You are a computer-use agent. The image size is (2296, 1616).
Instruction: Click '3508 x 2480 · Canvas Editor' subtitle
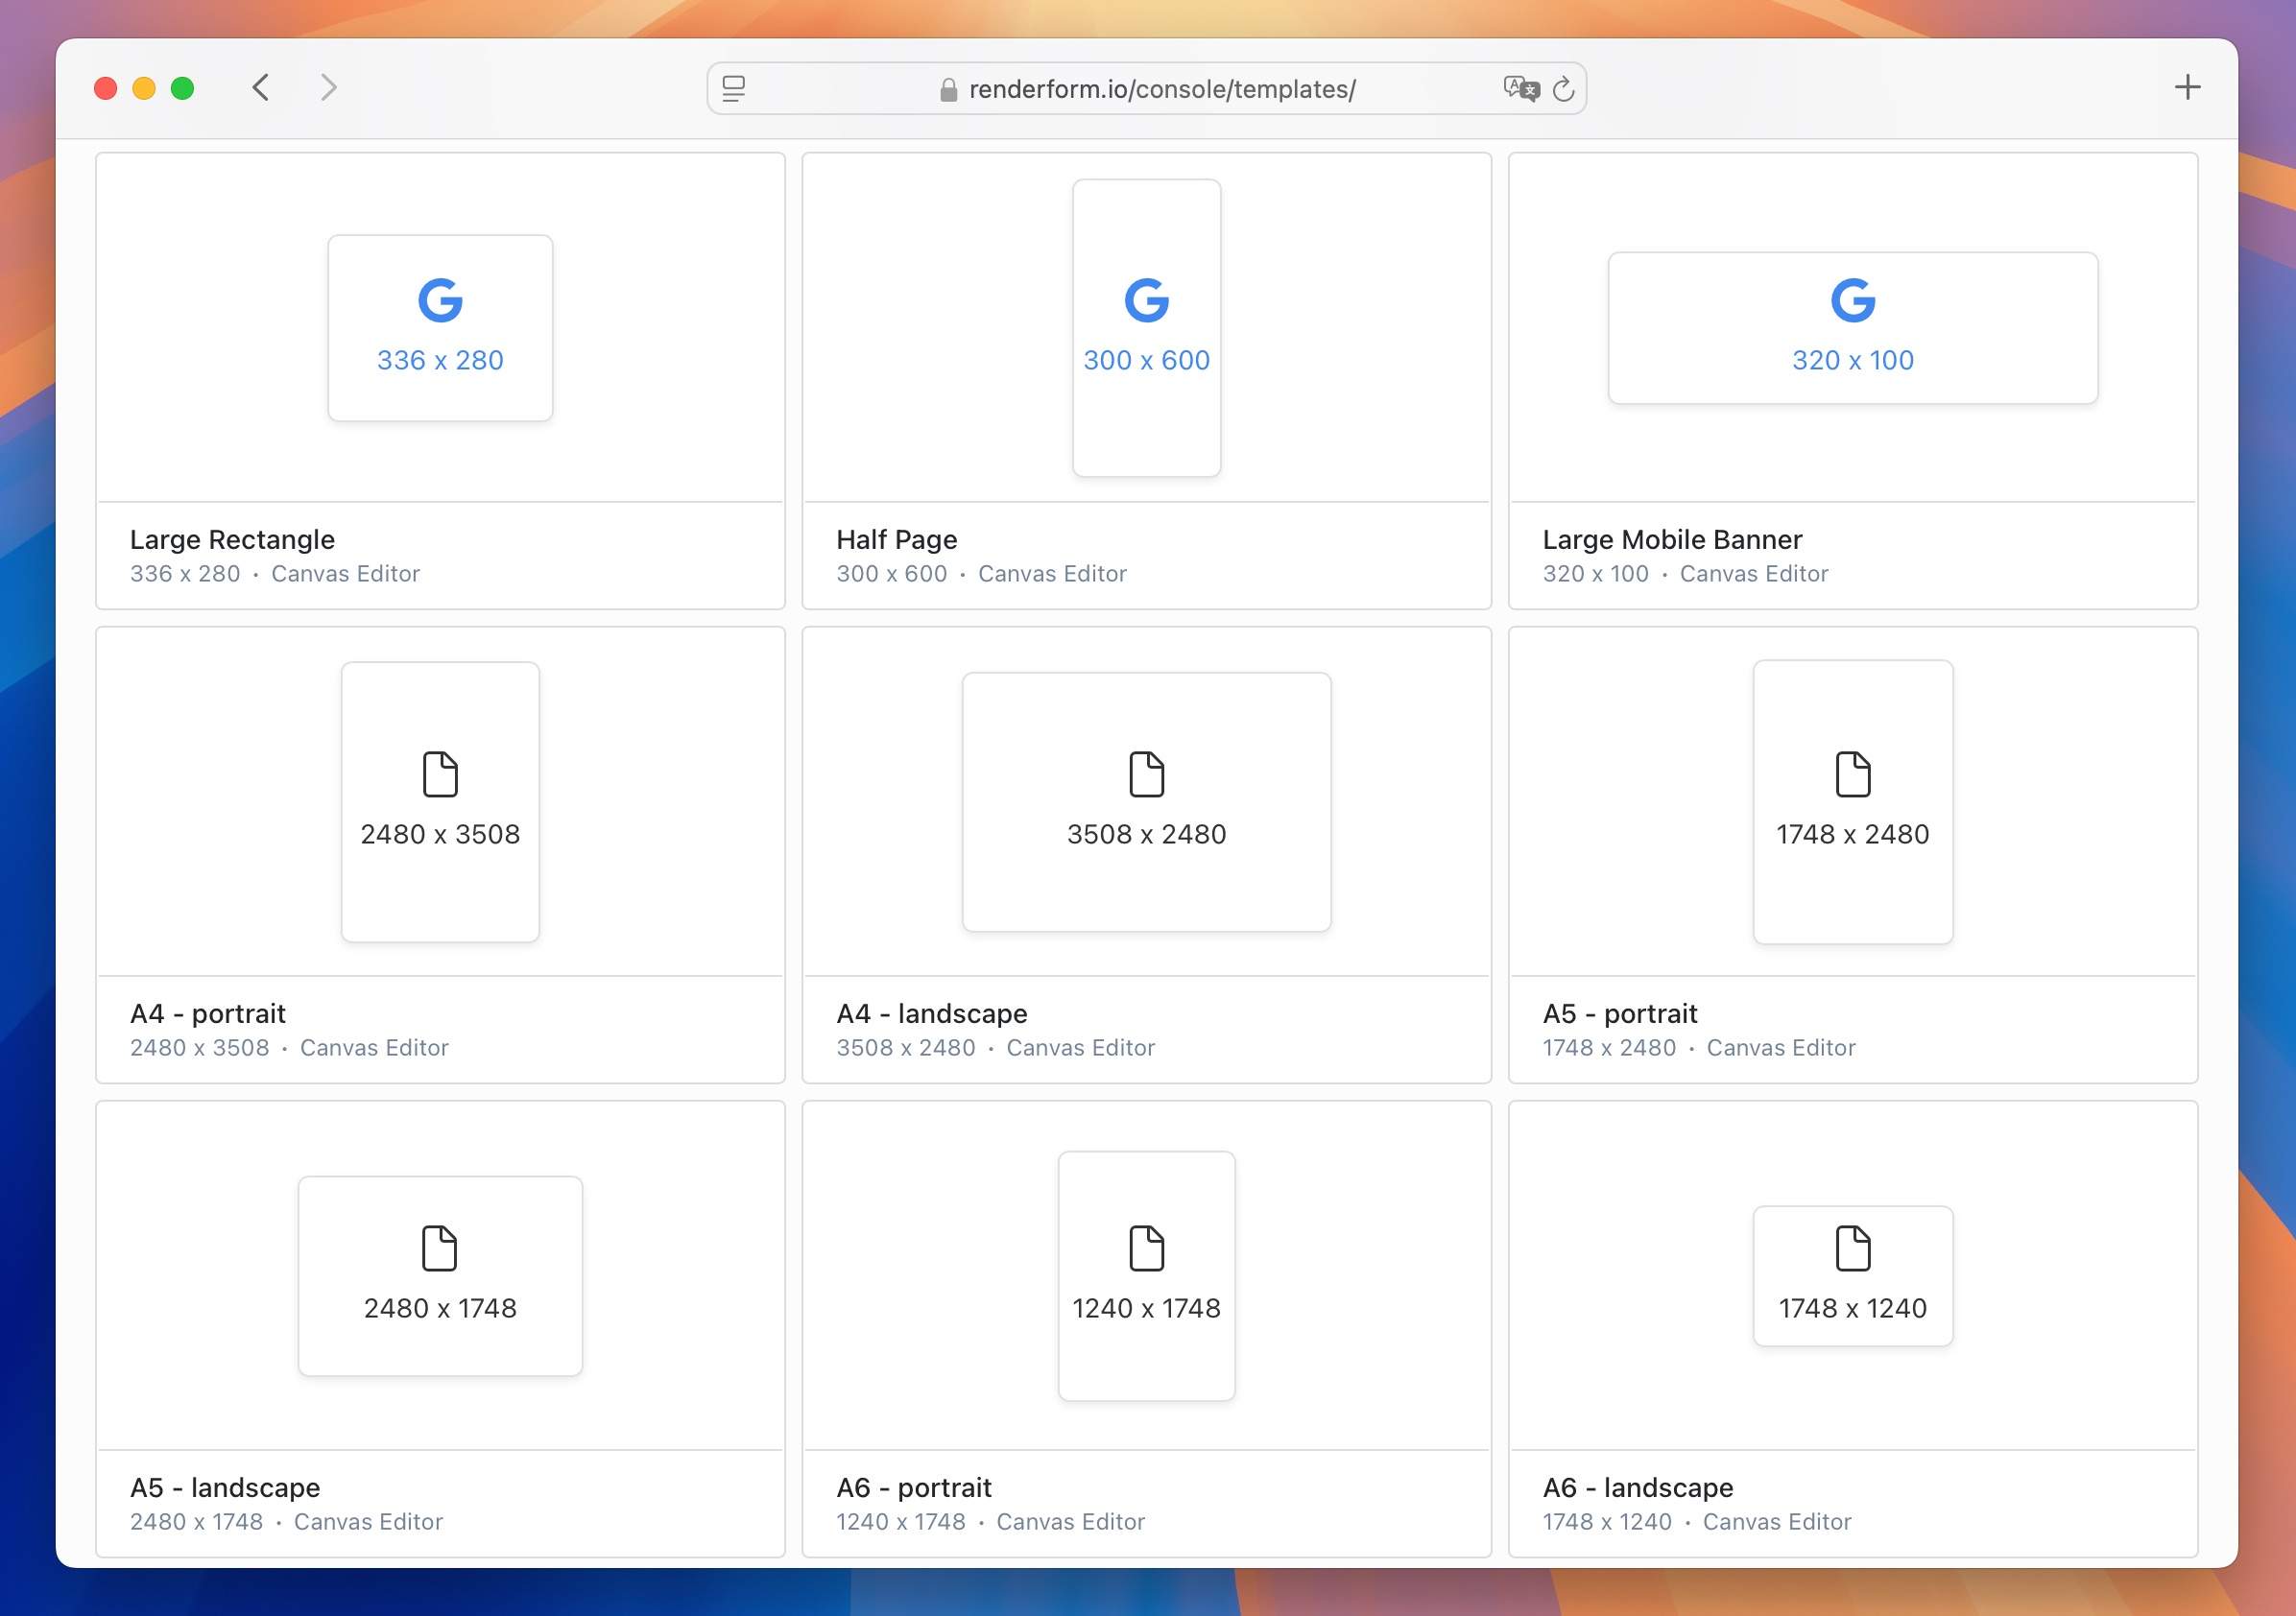995,1048
